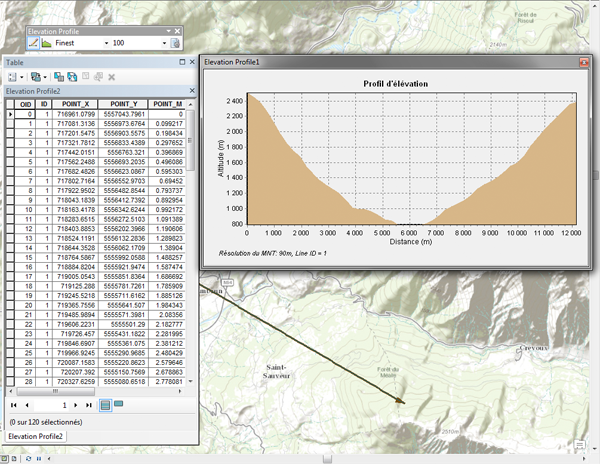Click Switch Selection icon in Table toolbar
Viewport: 600px width, 464px height.
click(x=72, y=77)
